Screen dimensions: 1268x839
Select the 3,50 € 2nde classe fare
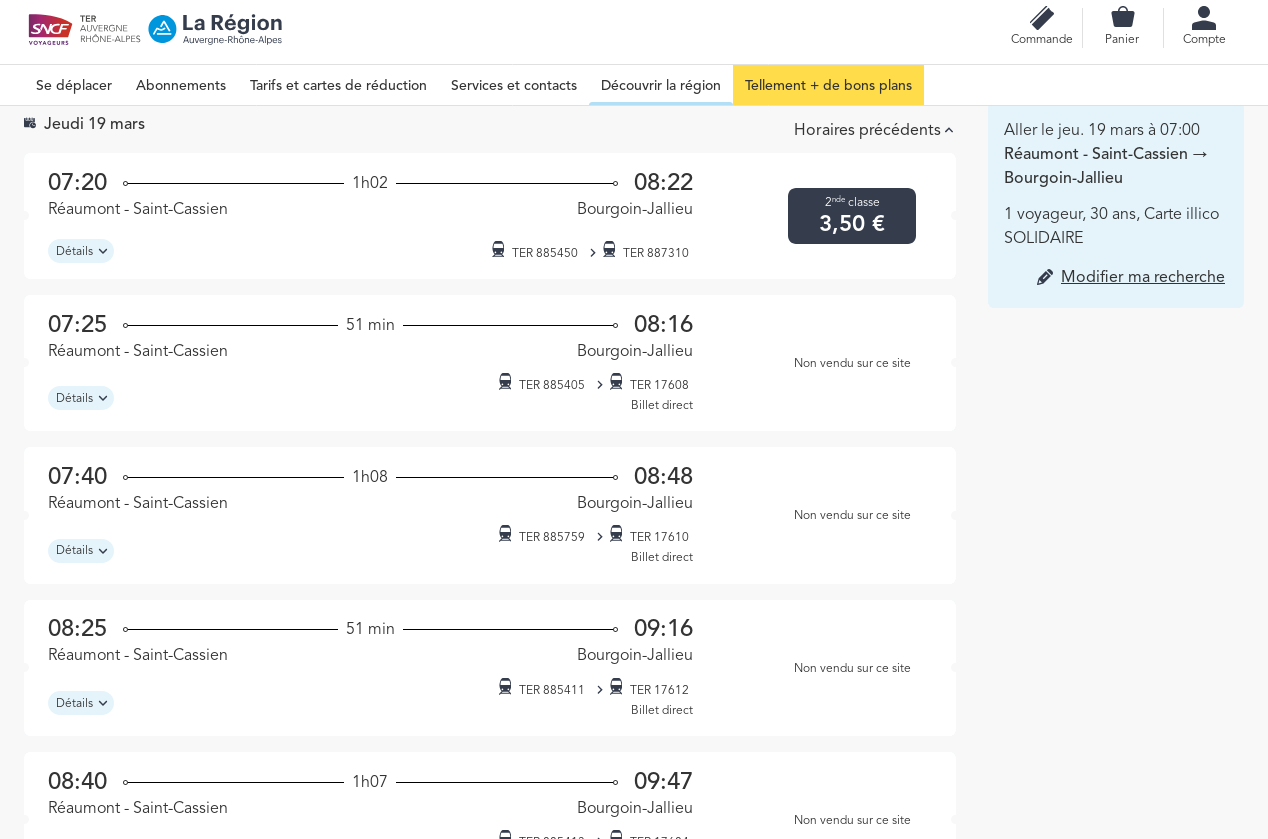click(851, 216)
